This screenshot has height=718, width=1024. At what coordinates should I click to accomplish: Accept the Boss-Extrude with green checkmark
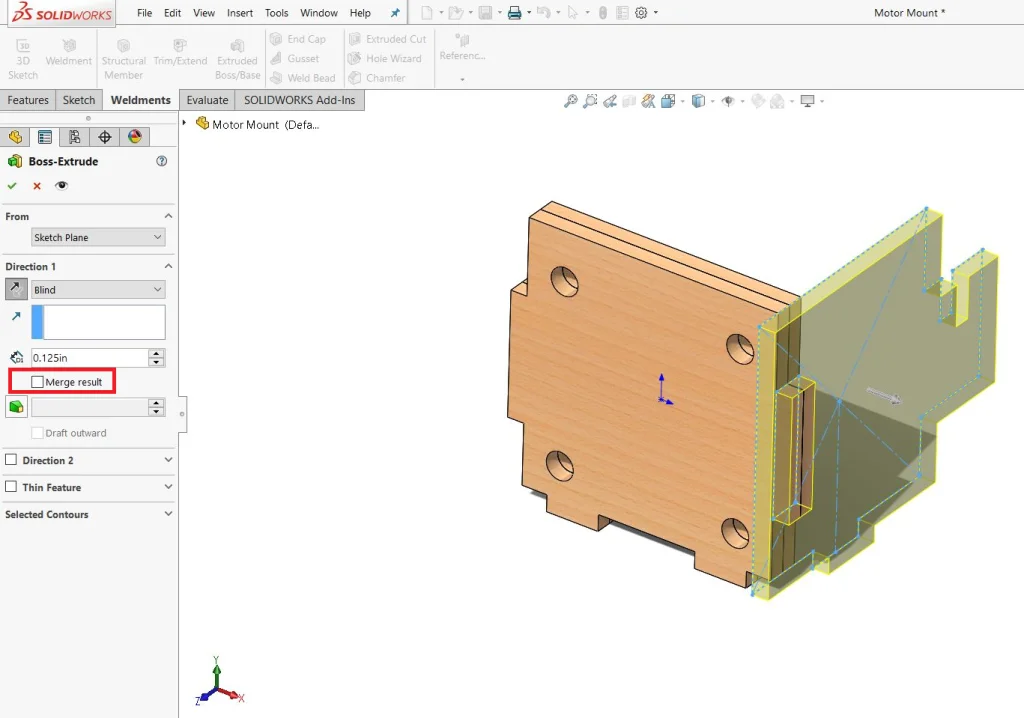12,186
